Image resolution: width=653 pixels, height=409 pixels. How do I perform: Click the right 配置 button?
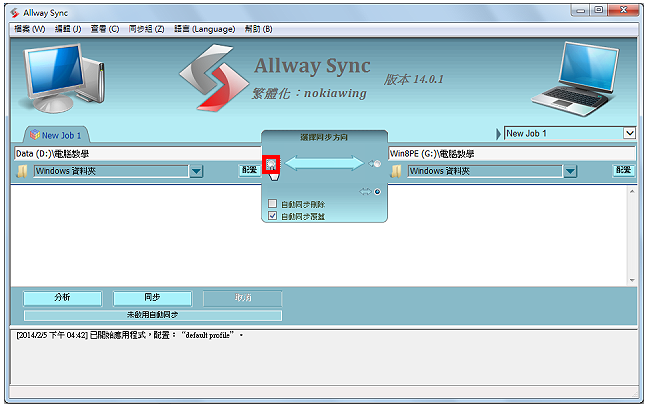coord(623,170)
